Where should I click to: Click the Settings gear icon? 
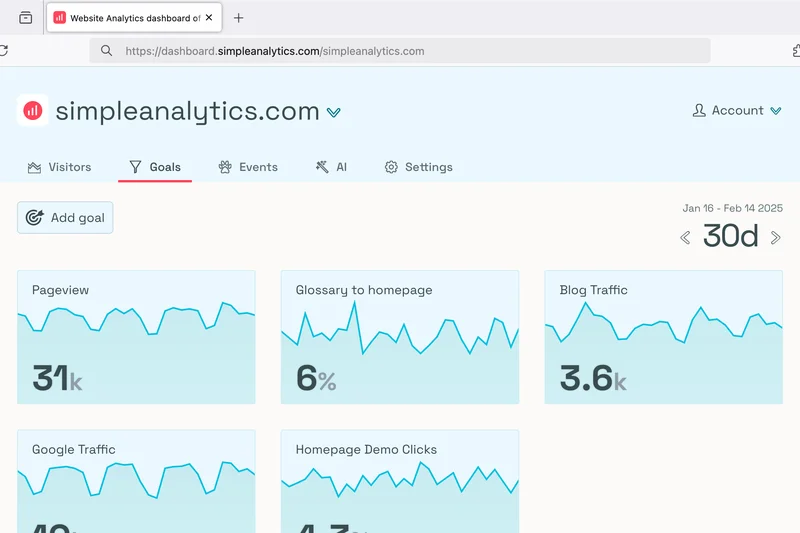(x=391, y=167)
